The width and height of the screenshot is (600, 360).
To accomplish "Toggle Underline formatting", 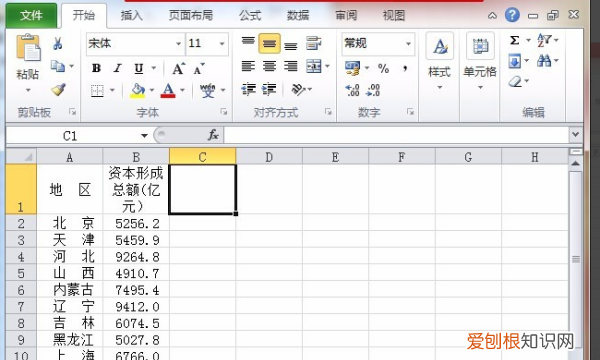I will click(139, 68).
